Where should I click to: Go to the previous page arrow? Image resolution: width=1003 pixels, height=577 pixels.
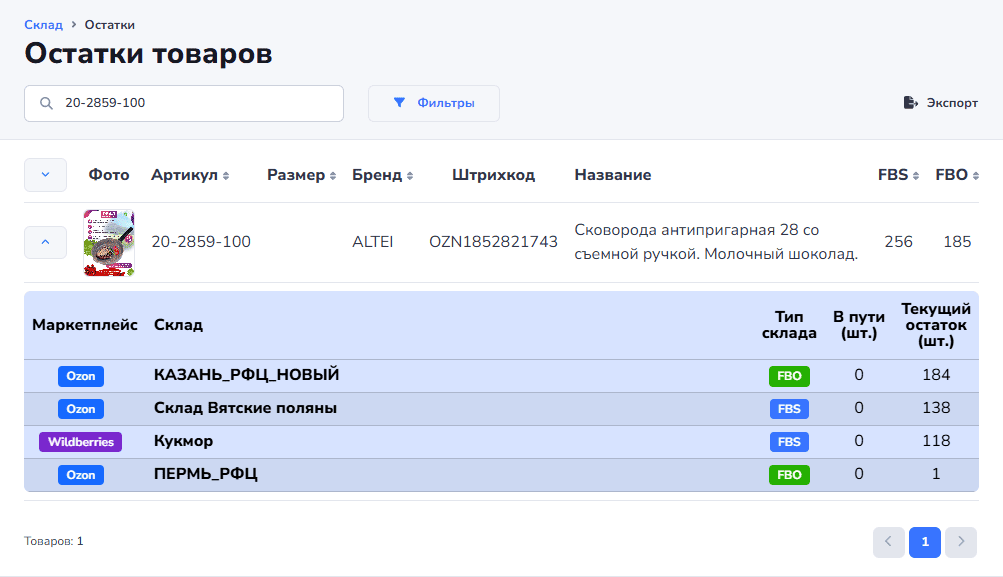[888, 542]
